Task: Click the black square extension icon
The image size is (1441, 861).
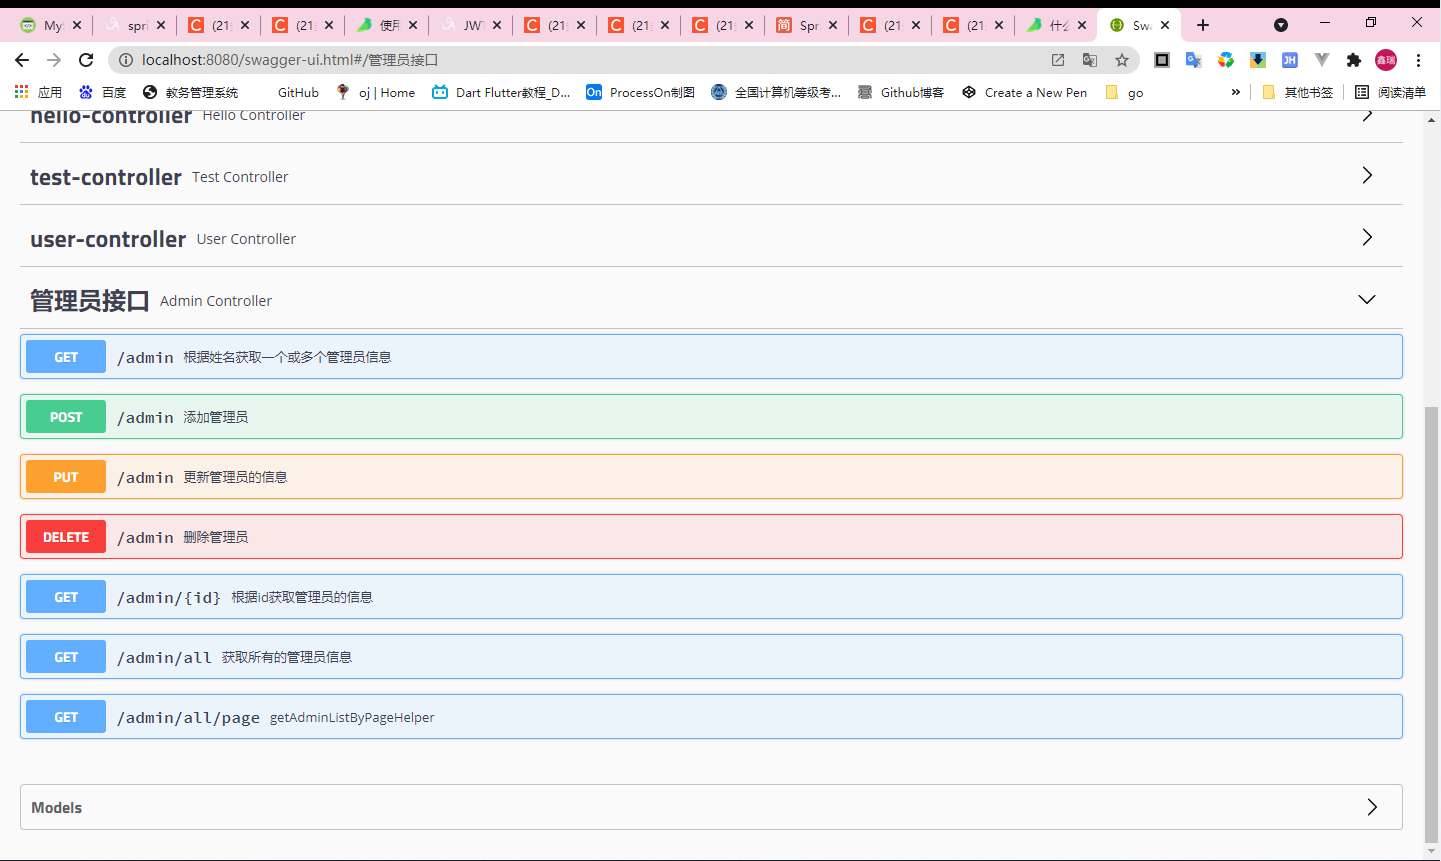Action: pos(1162,60)
